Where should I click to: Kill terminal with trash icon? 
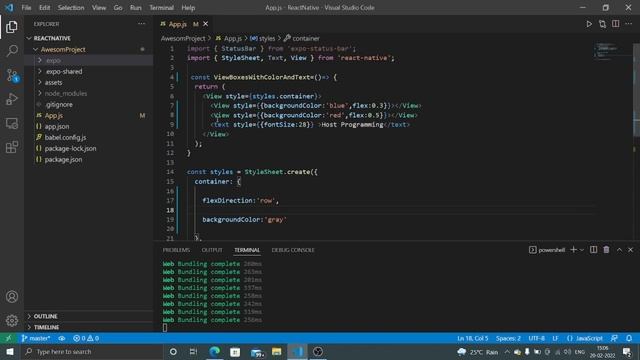[x=607, y=250]
